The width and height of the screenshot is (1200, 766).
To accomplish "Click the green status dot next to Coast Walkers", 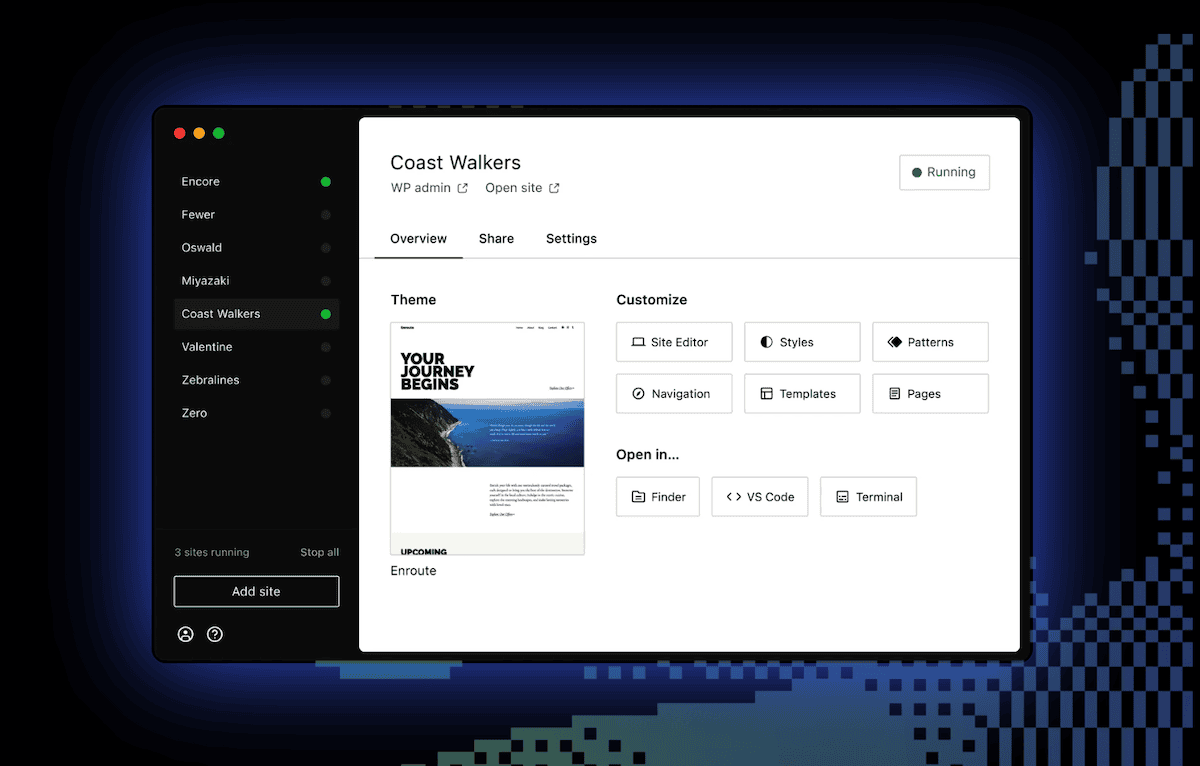I will (x=325, y=314).
